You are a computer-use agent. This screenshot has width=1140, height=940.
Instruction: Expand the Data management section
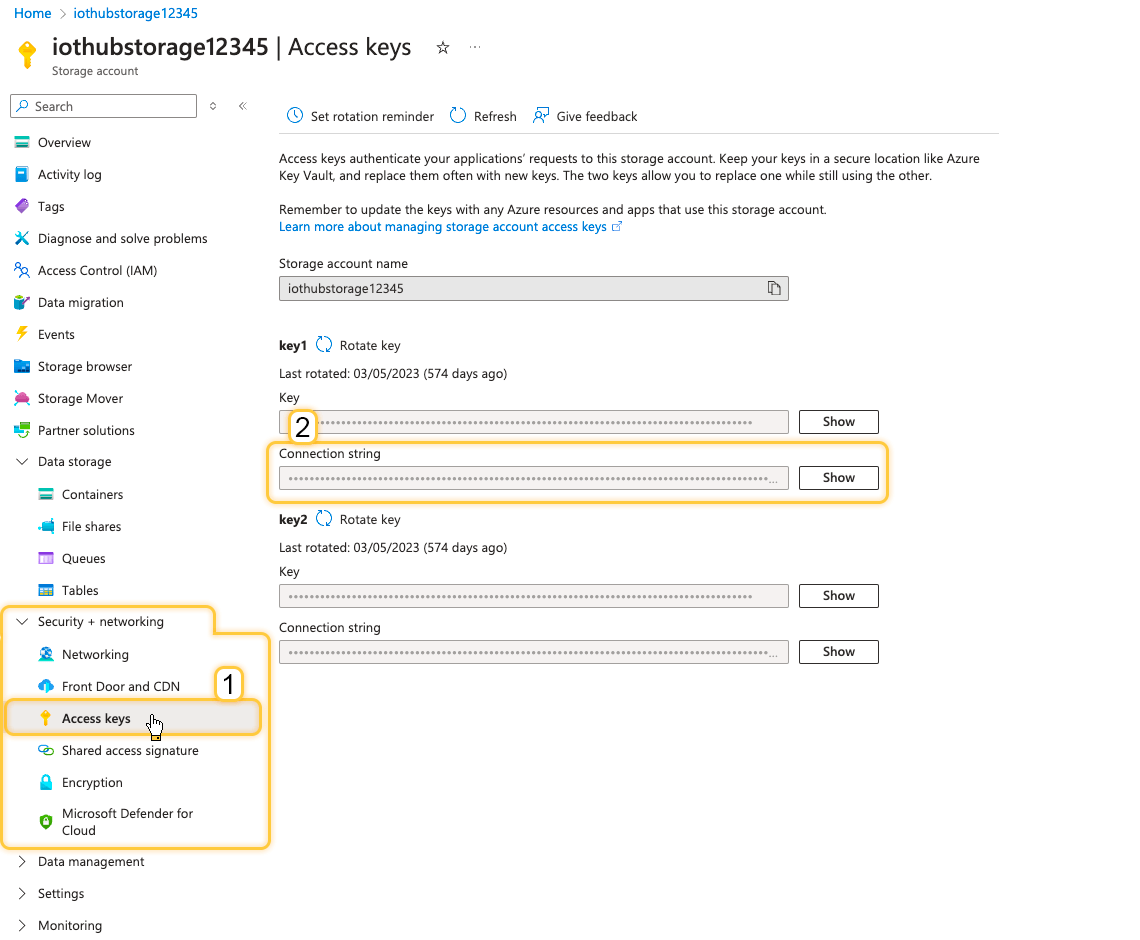coord(23,862)
